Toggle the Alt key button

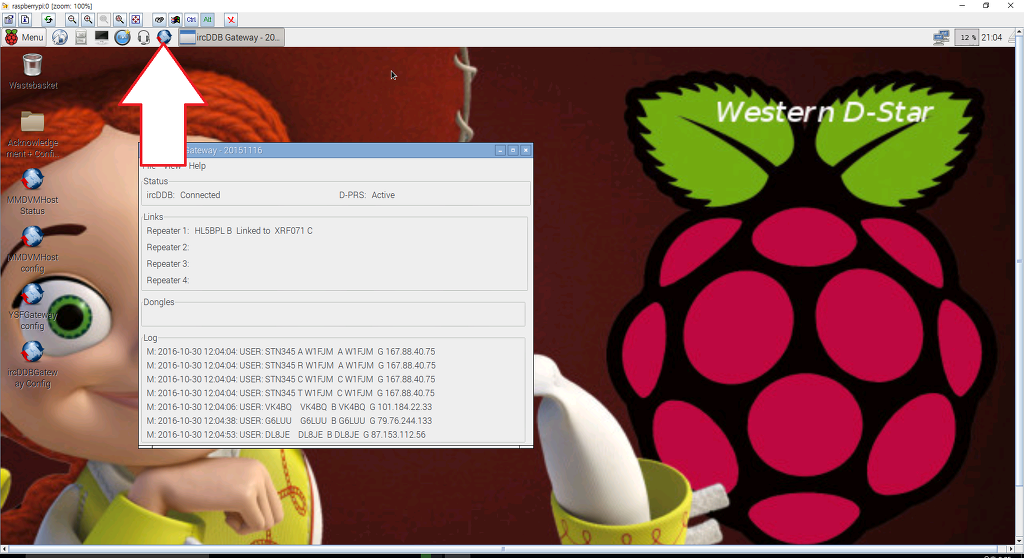[207, 20]
